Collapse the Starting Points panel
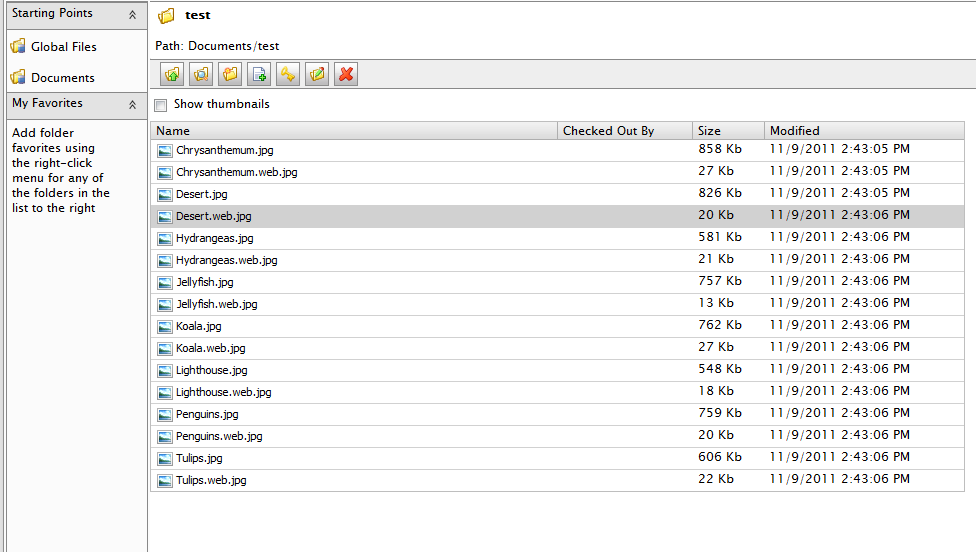Image resolution: width=976 pixels, height=552 pixels. 132,14
